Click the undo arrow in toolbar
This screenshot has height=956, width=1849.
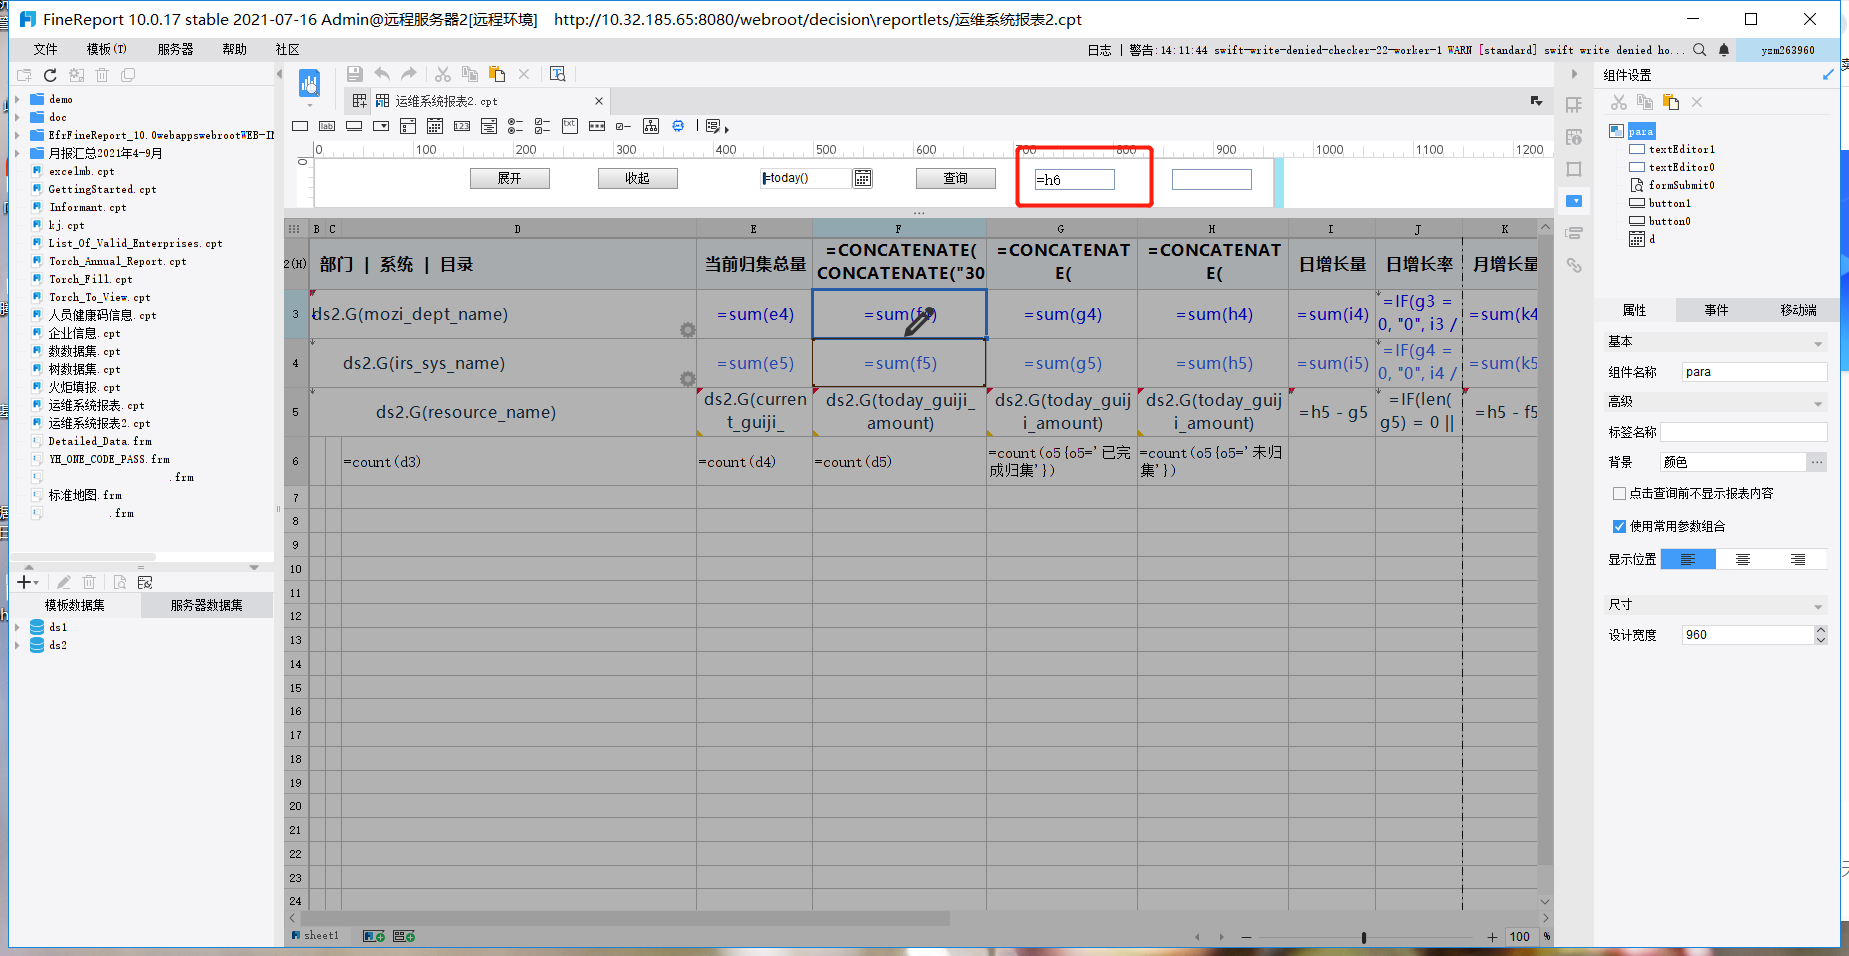pyautogui.click(x=382, y=74)
